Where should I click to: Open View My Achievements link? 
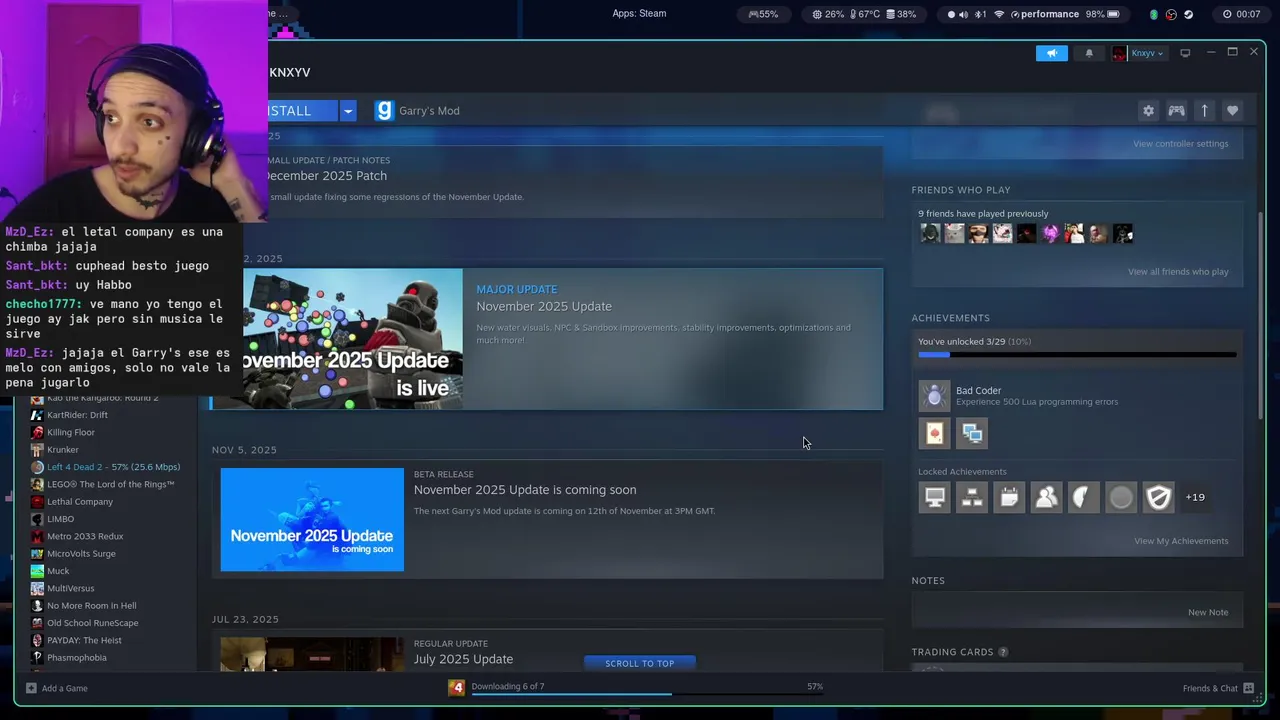tap(1181, 541)
